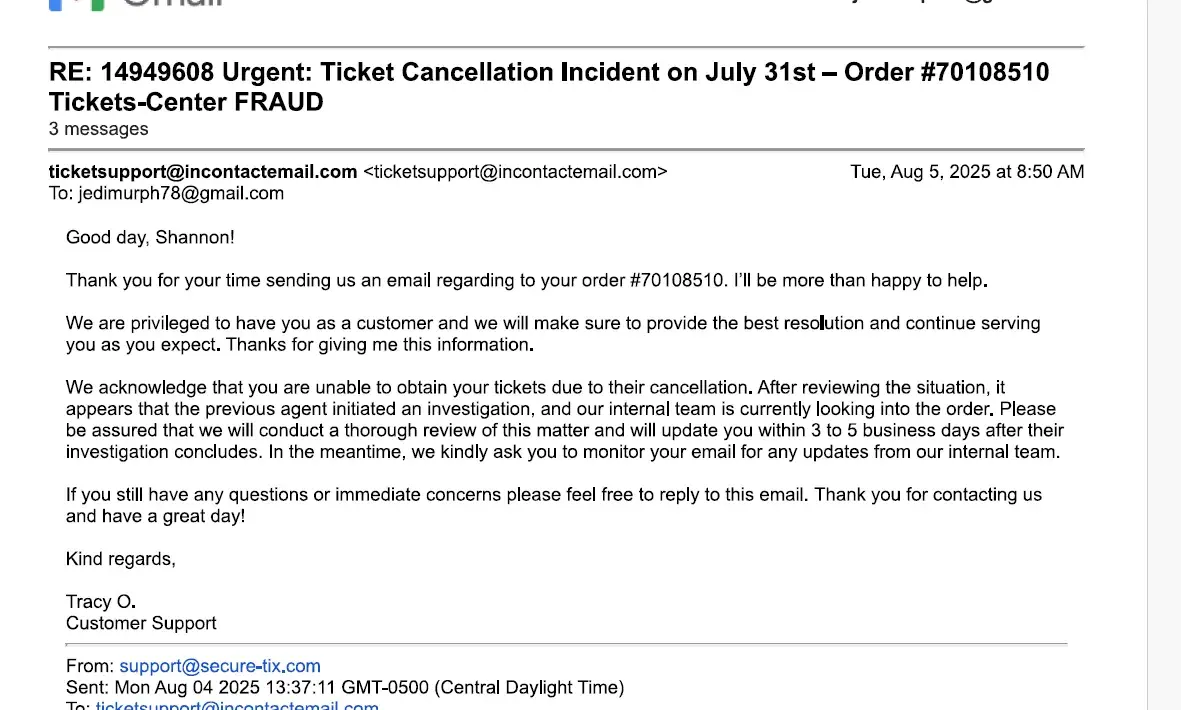Click the signature name Tracy O.
1181x710 pixels.
pos(101,602)
